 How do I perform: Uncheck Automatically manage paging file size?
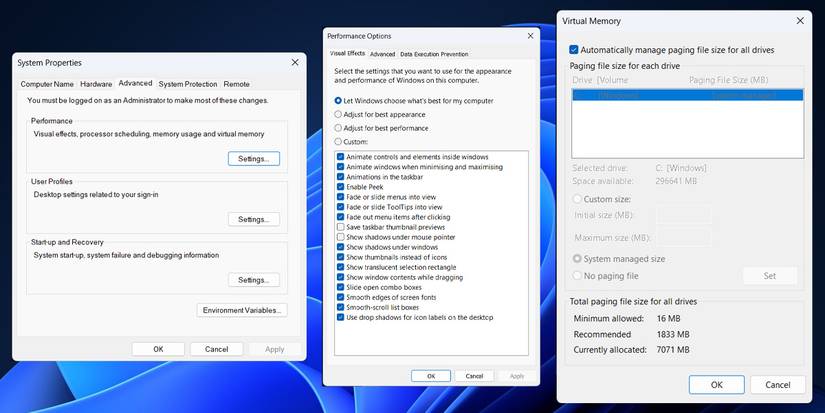(574, 50)
